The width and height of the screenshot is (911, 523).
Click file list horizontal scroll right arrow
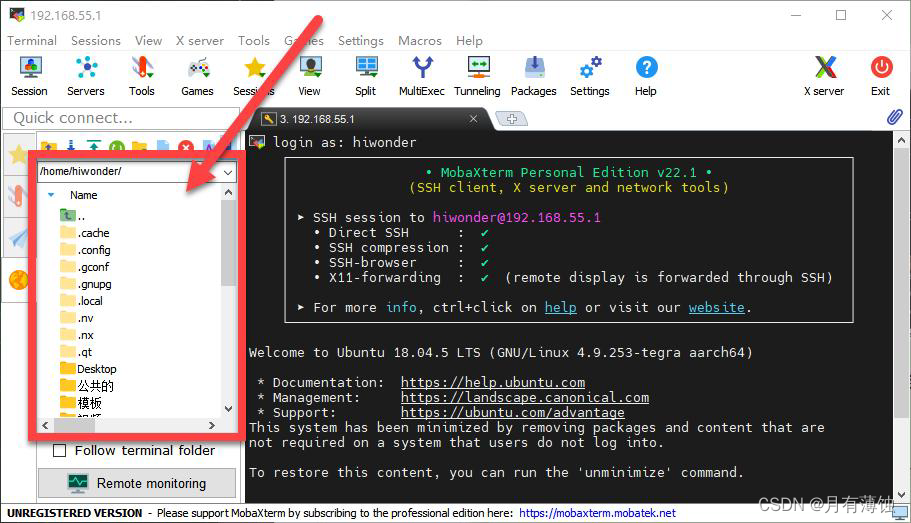212,425
